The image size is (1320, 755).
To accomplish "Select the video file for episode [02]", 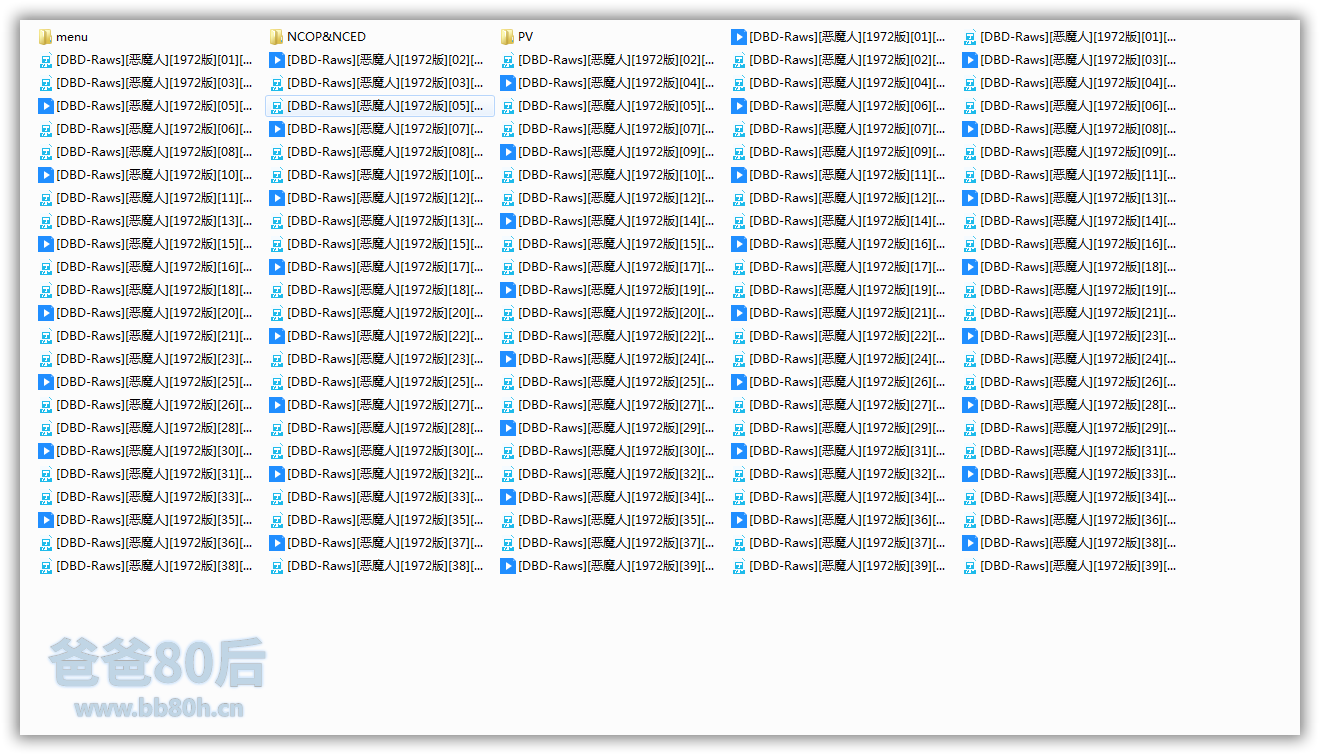I will [x=377, y=60].
